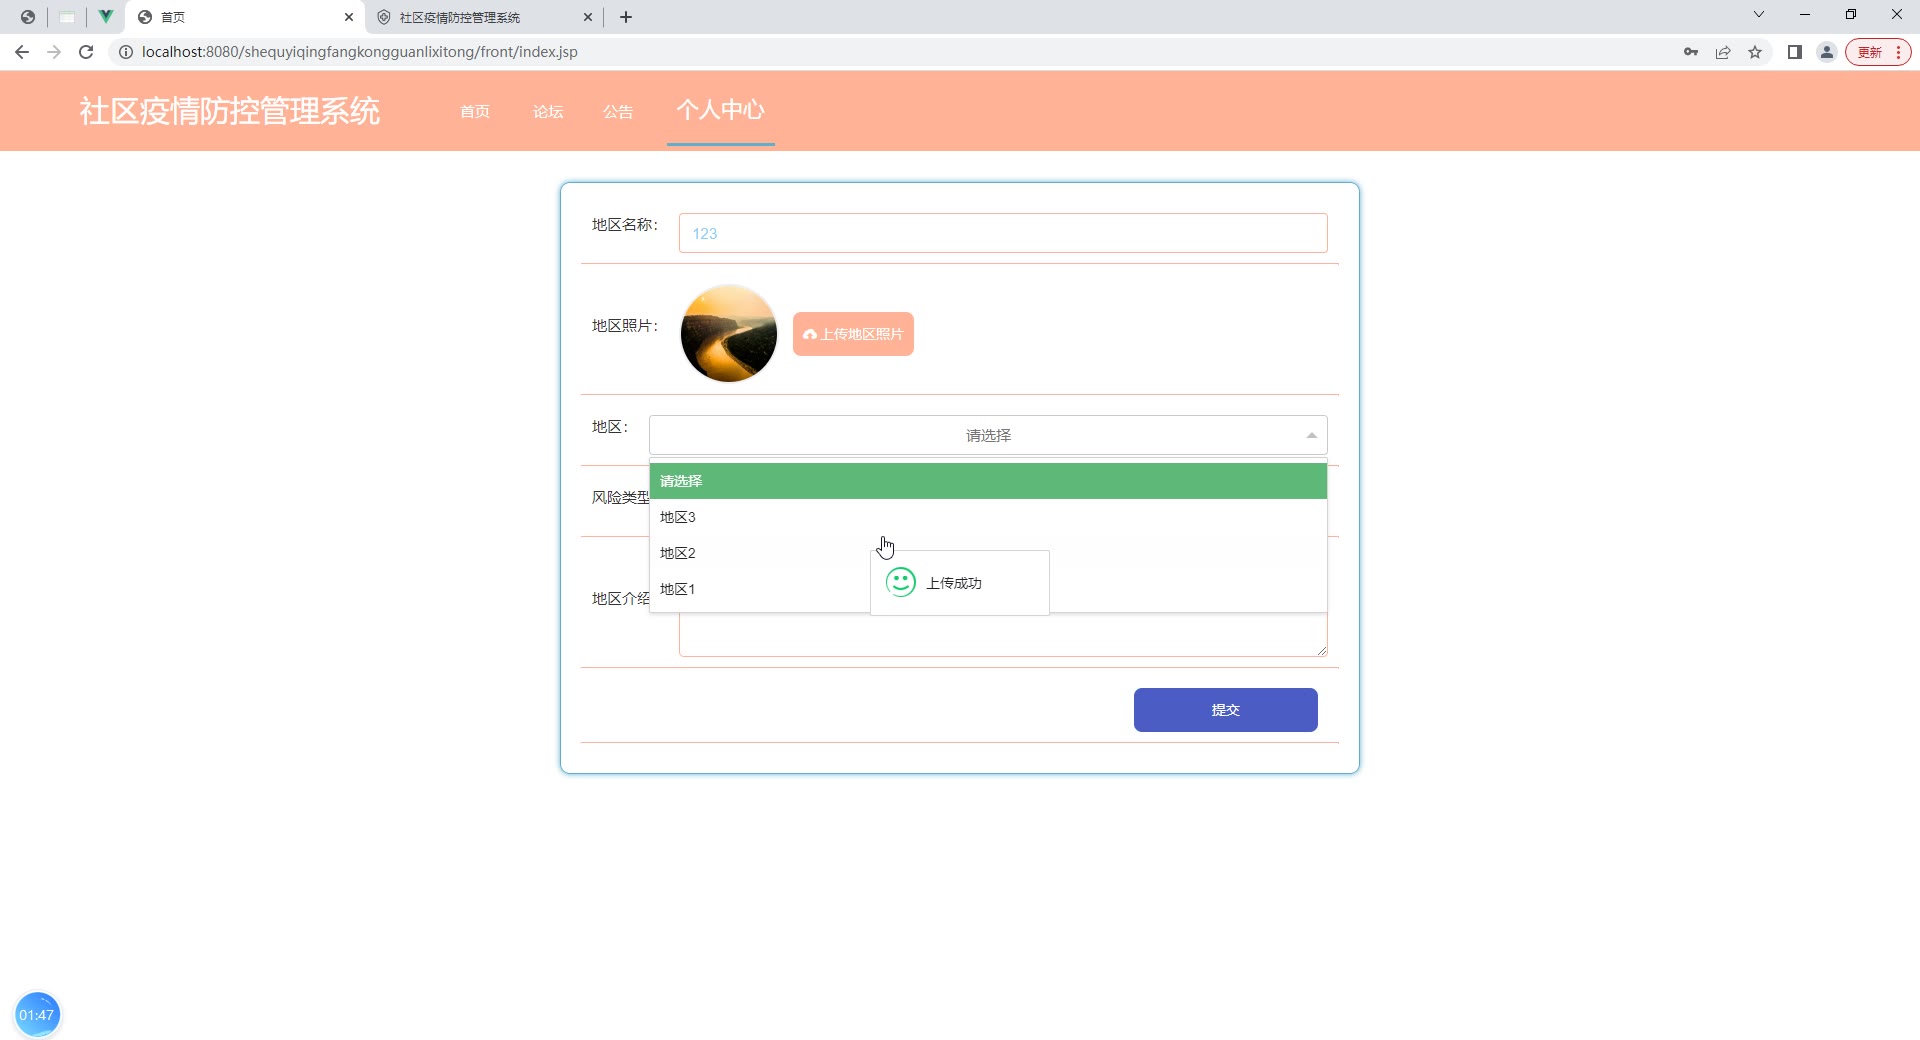Screen dimensions: 1920x1040
Task: Open saved passwords key icon
Action: (x=1691, y=52)
